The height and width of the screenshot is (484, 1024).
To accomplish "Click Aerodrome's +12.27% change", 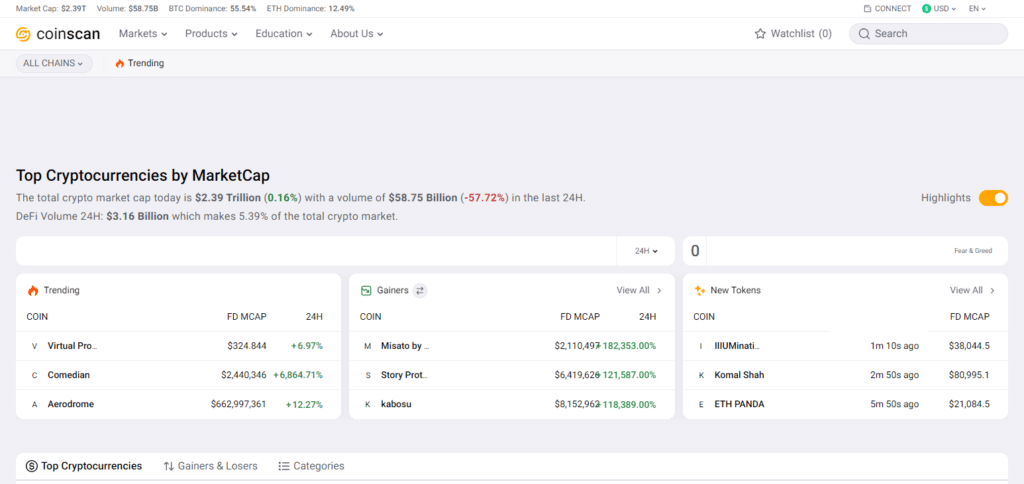I will pyautogui.click(x=304, y=404).
